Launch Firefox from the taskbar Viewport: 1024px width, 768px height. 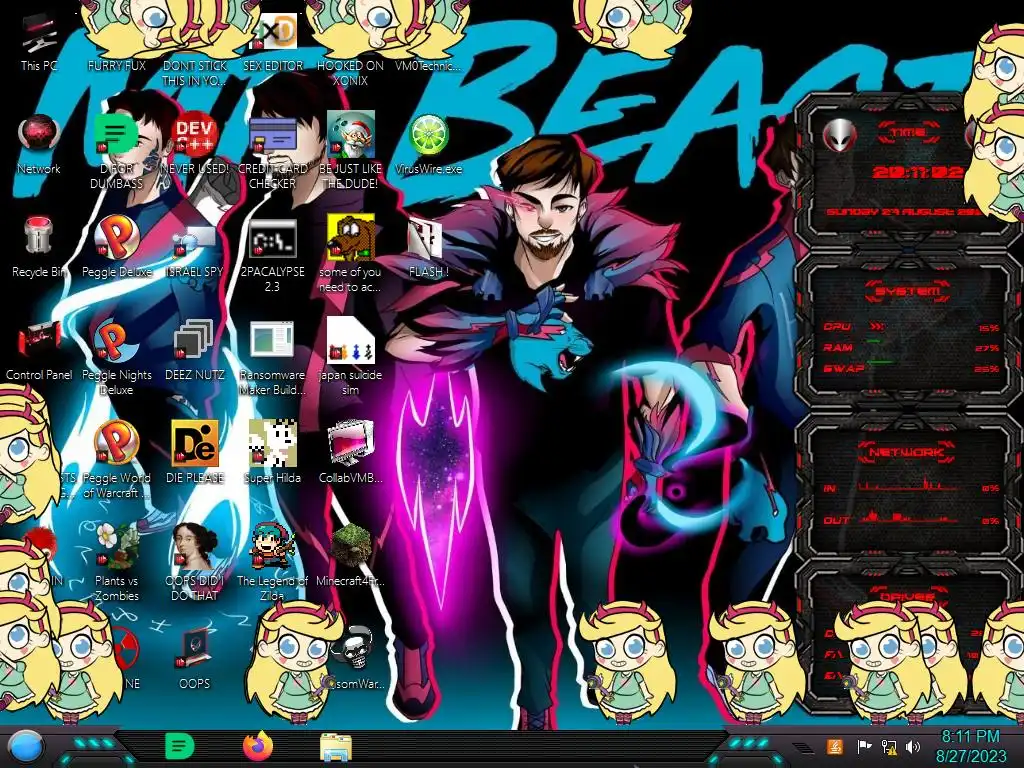[x=258, y=746]
